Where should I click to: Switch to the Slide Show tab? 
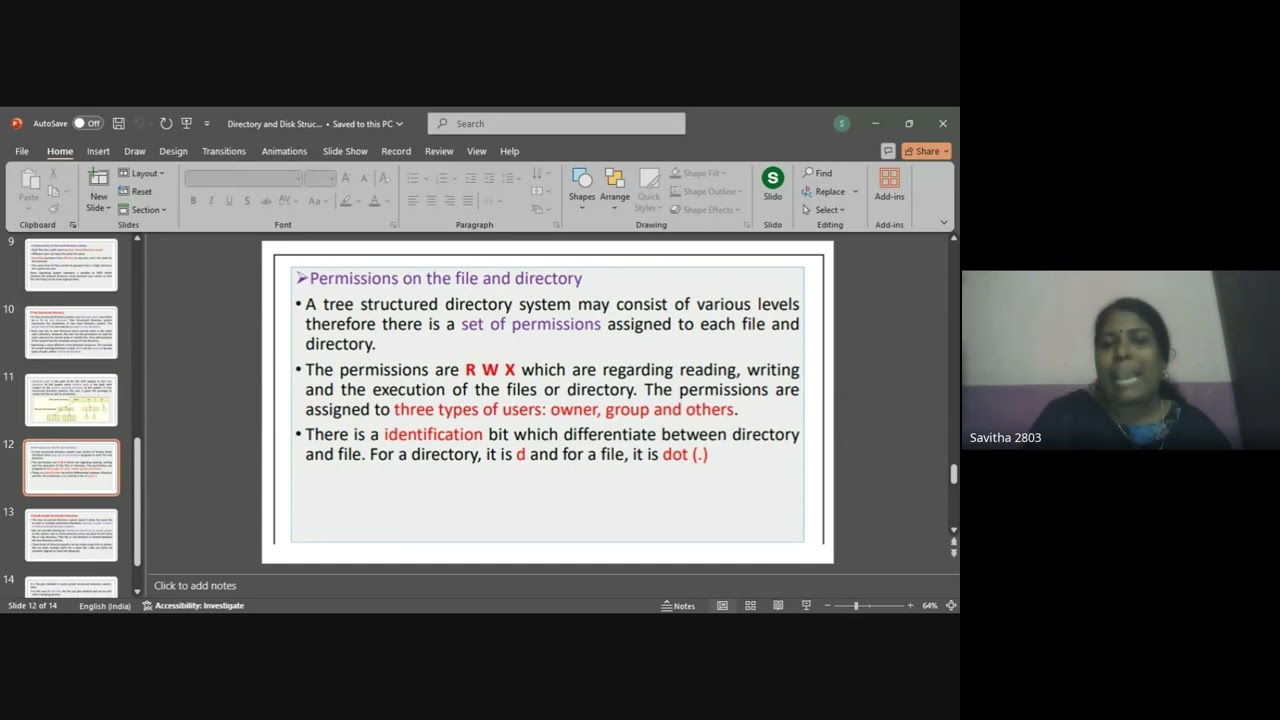click(x=345, y=151)
